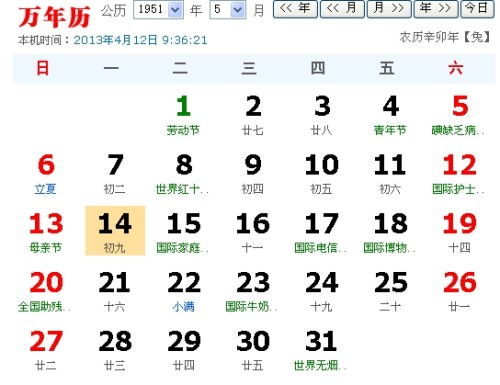
Task: Select May 16 十一
Action: click(253, 232)
